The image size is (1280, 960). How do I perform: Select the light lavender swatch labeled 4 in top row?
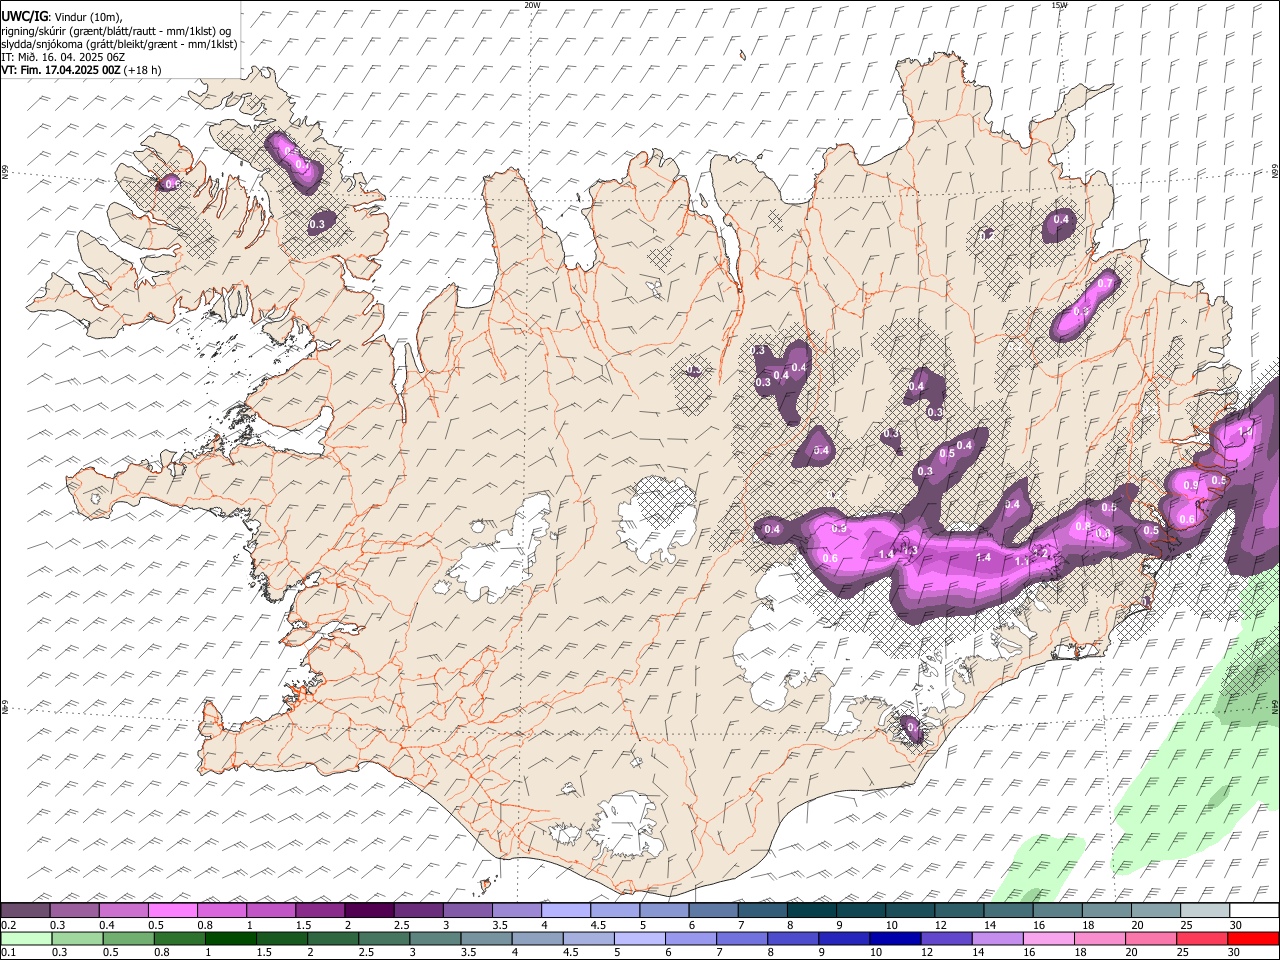(x=566, y=911)
